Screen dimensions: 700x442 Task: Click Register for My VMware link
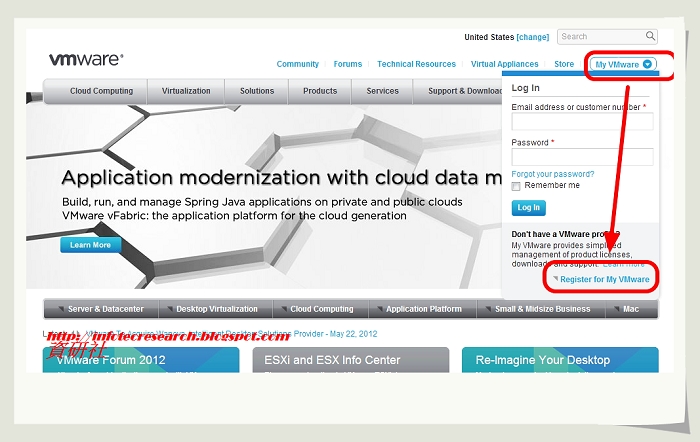click(604, 279)
